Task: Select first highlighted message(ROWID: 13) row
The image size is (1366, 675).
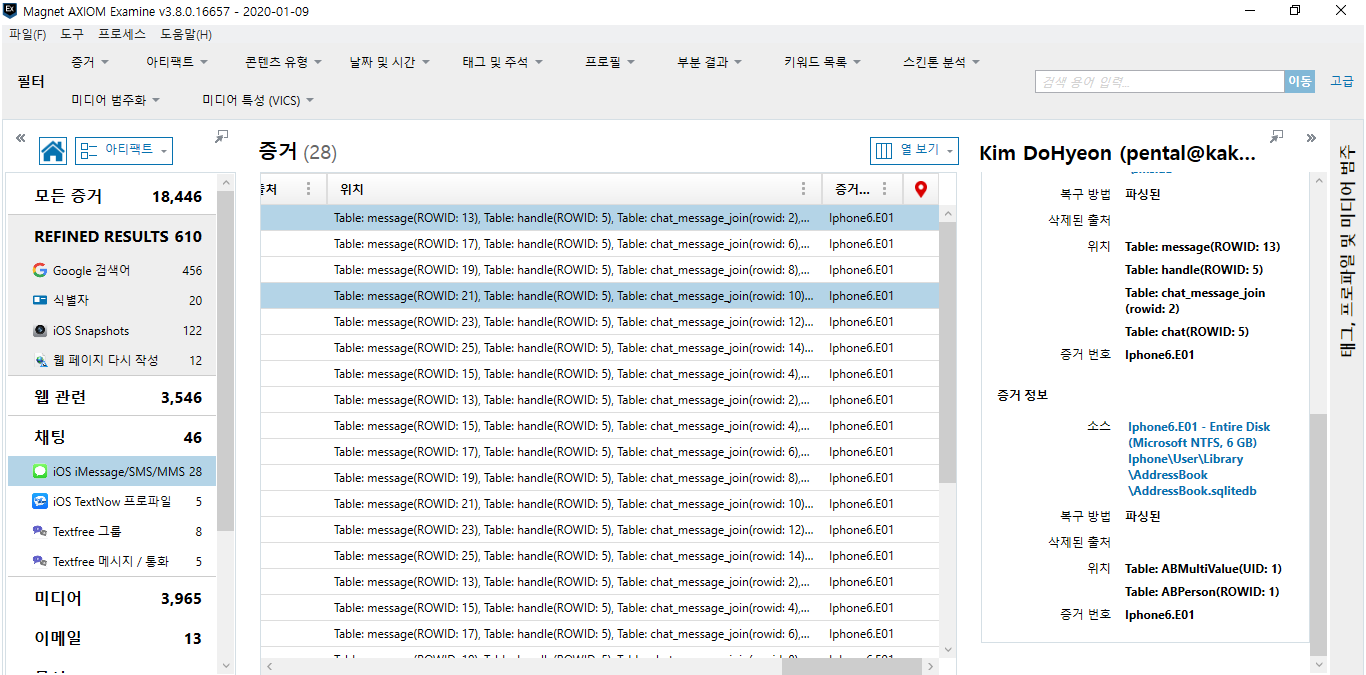Action: point(600,218)
